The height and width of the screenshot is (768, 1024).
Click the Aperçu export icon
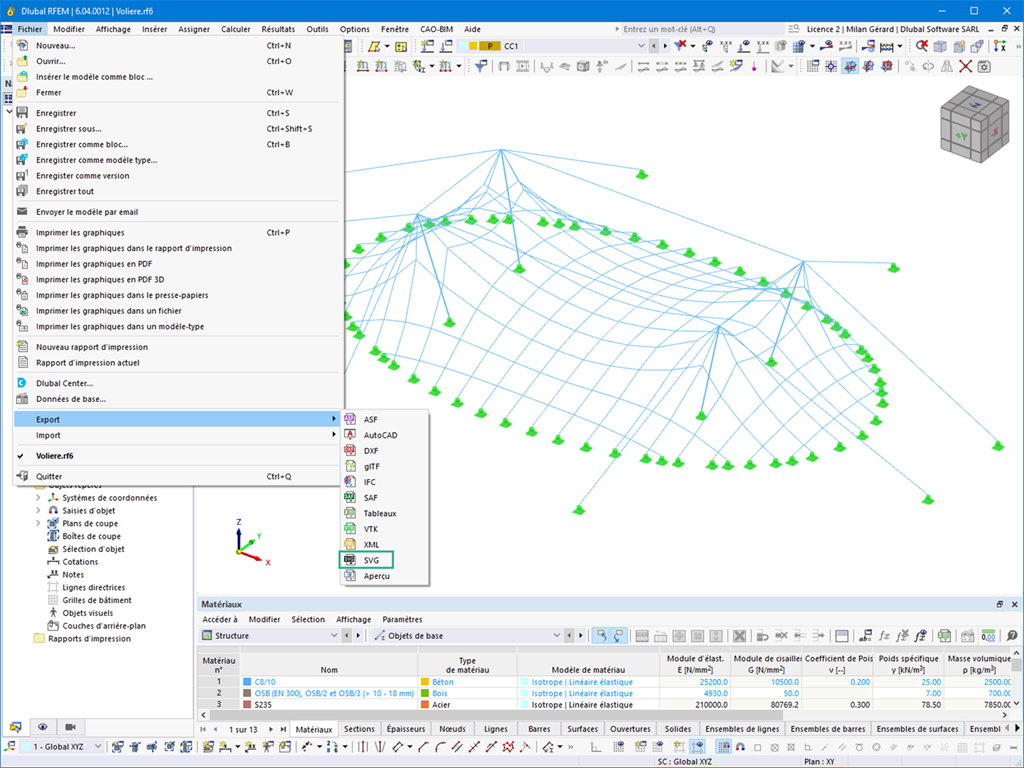pos(350,575)
